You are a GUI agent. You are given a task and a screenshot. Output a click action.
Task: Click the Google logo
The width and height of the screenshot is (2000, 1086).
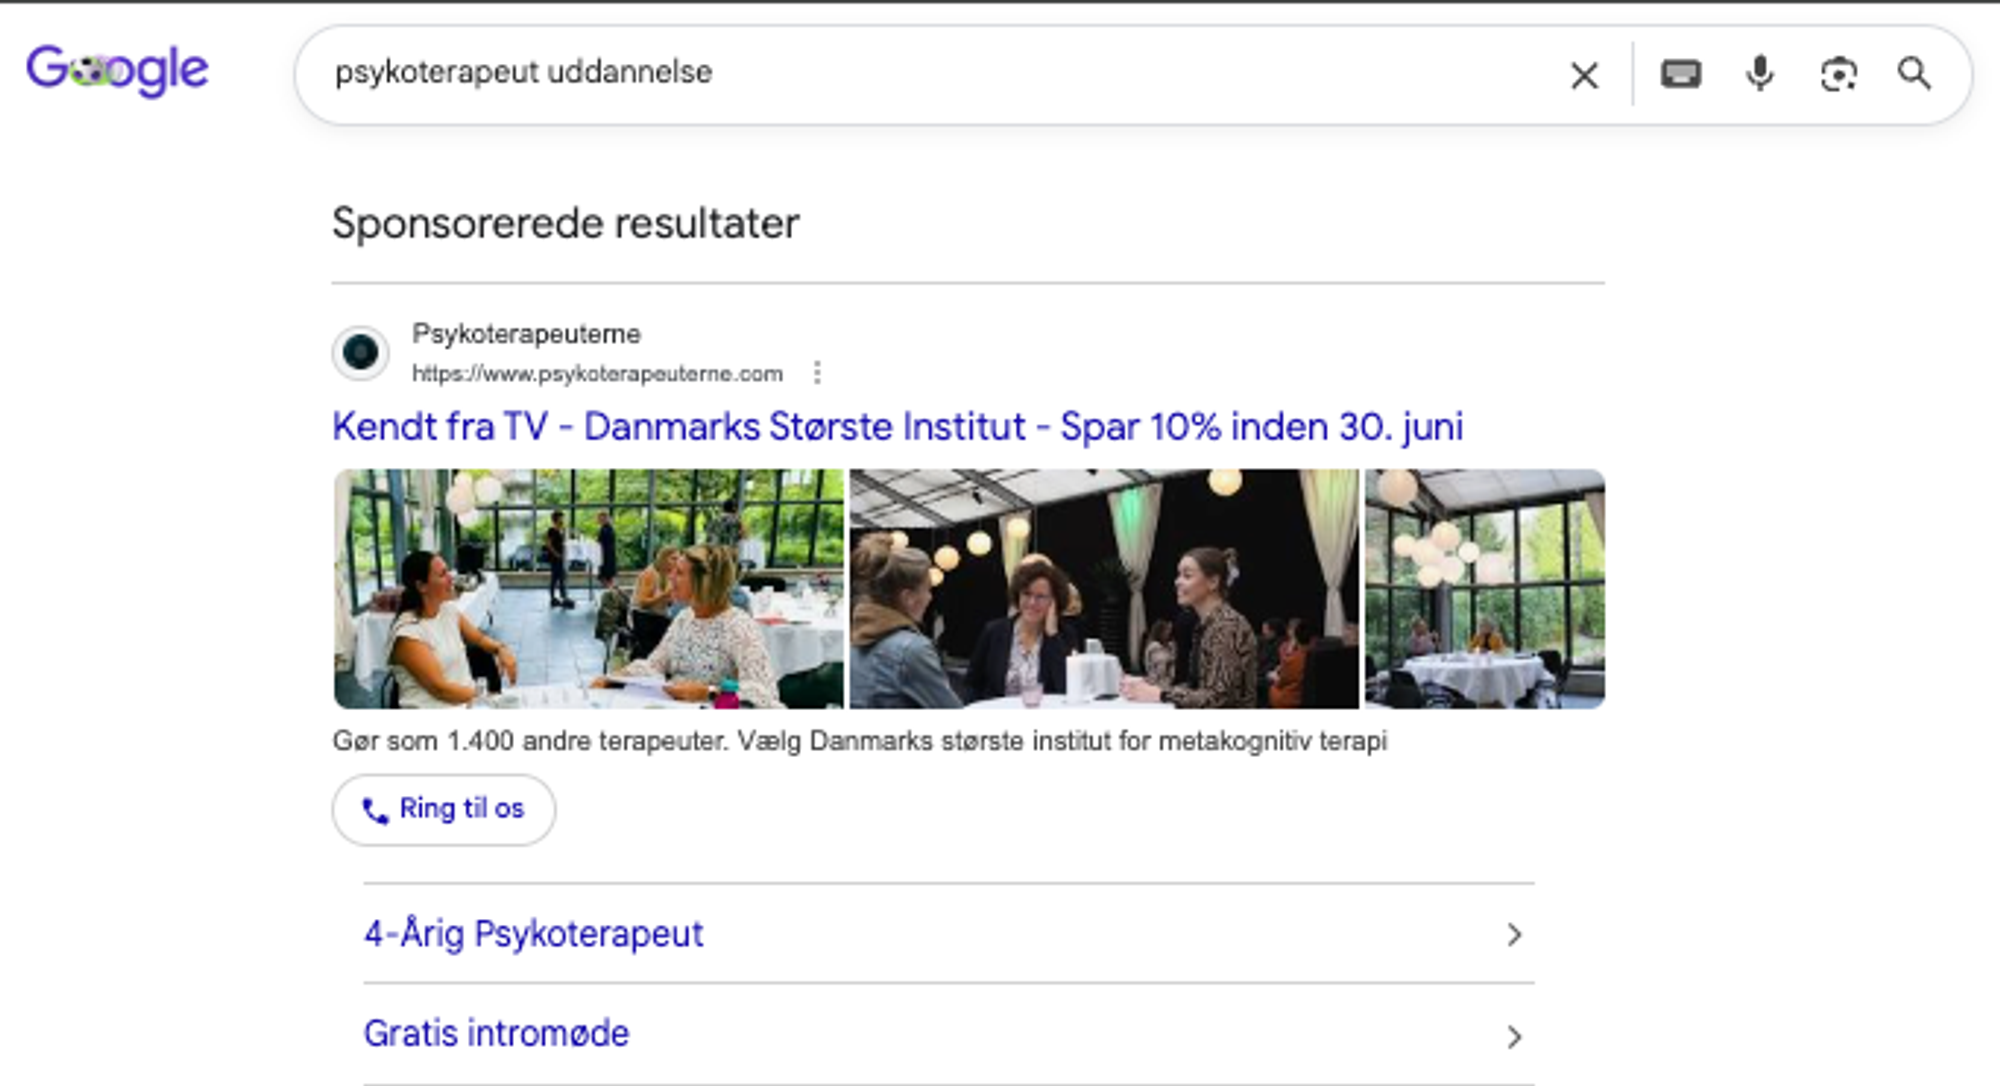pyautogui.click(x=117, y=71)
